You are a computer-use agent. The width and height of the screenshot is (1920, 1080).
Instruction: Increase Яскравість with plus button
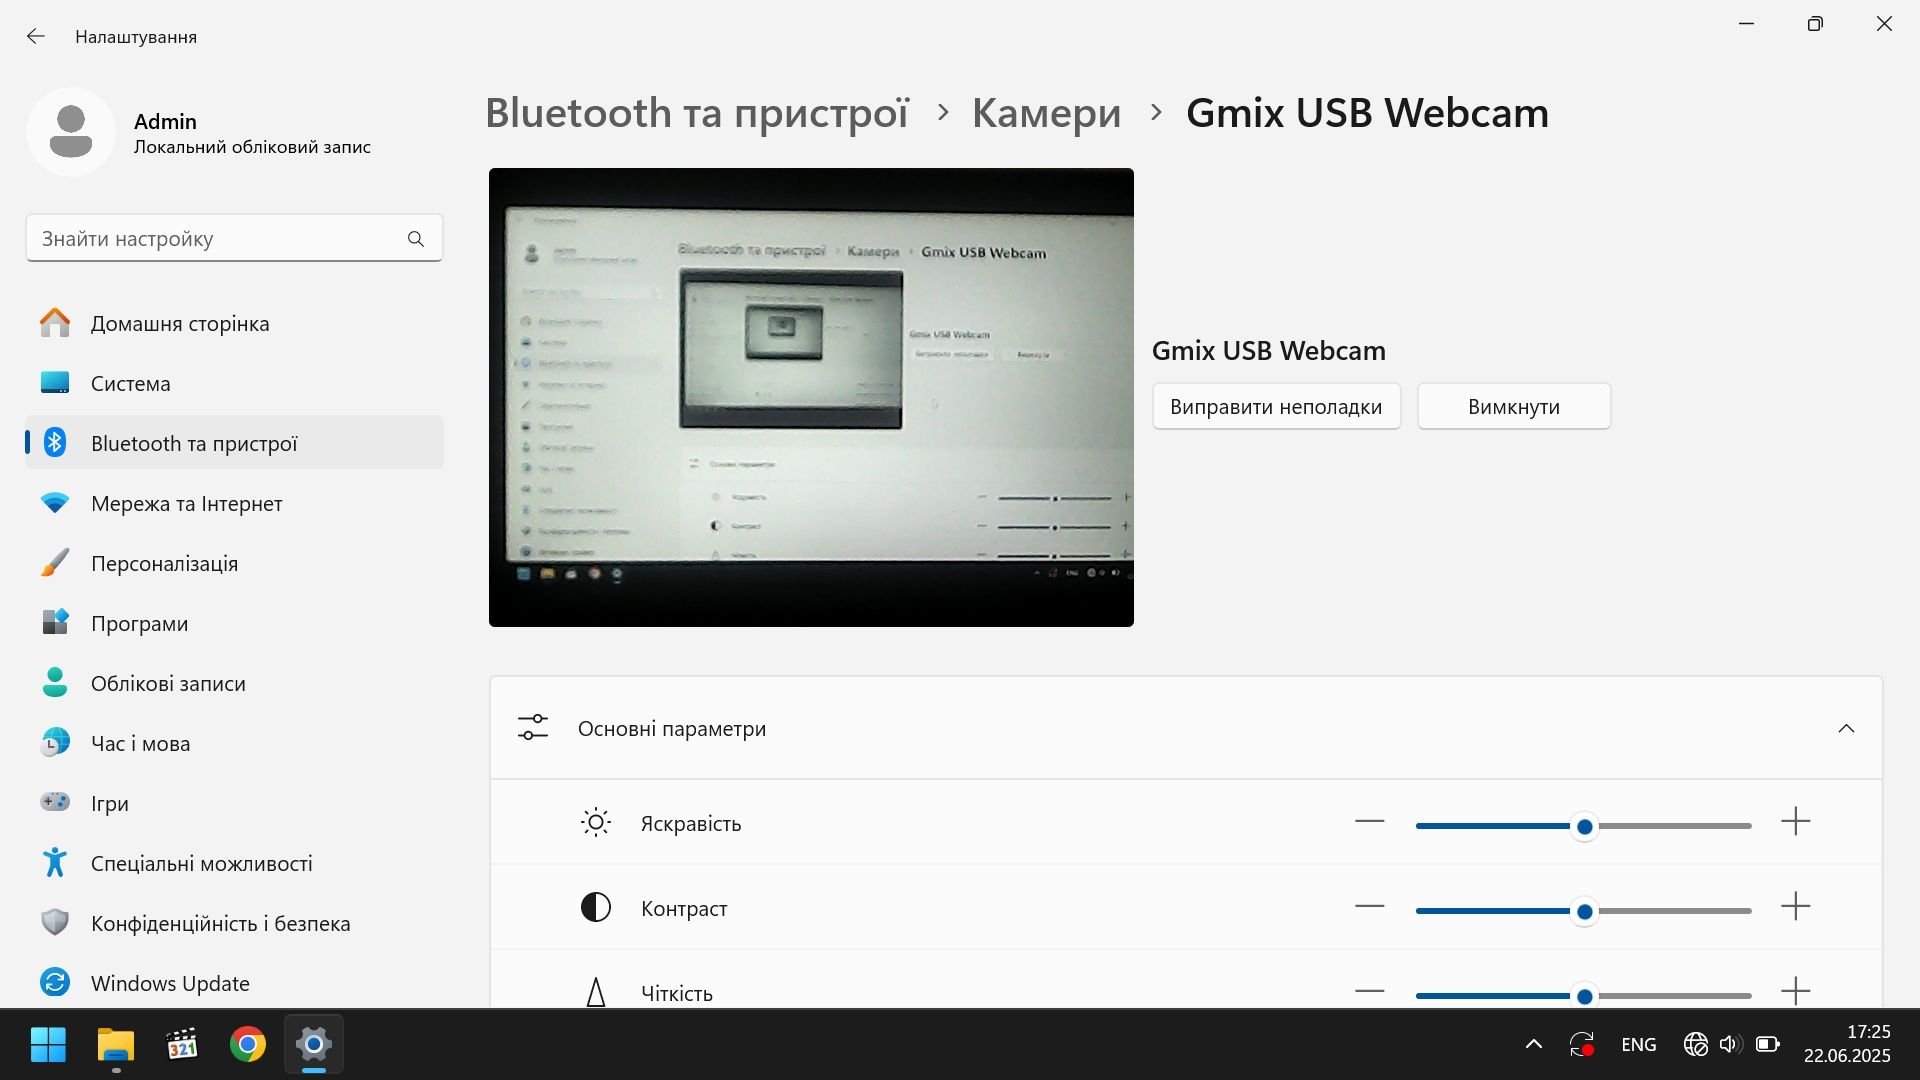tap(1796, 822)
